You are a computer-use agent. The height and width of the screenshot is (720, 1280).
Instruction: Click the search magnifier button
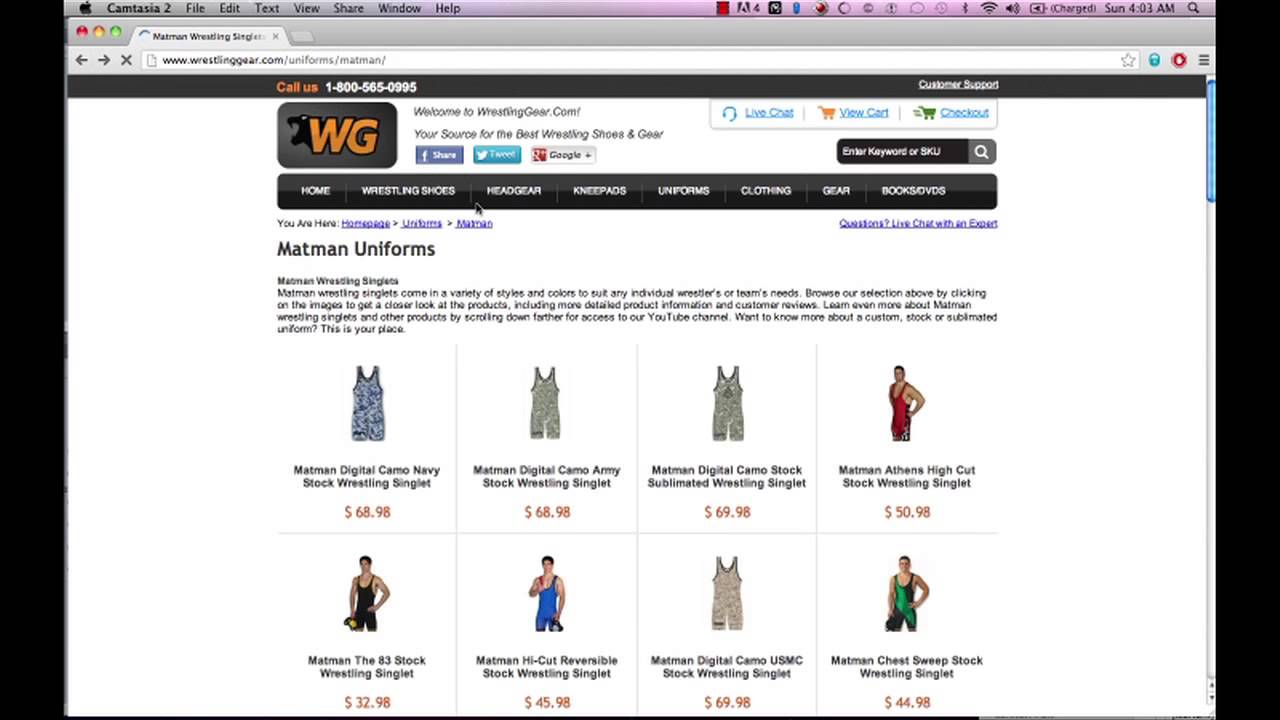980,151
